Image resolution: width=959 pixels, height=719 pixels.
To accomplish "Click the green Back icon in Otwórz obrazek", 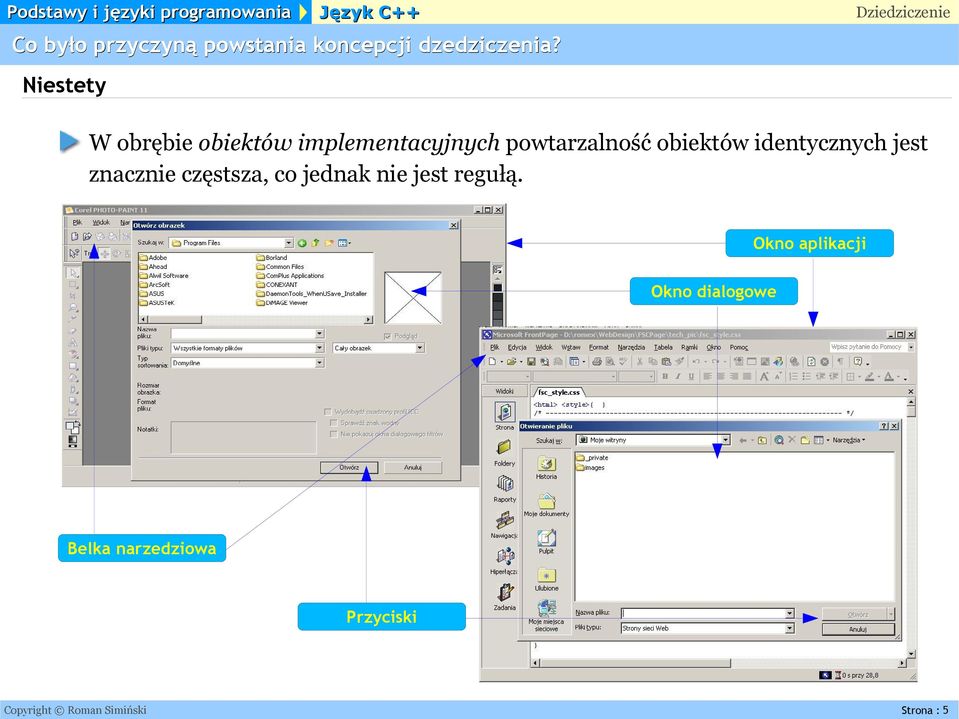I will coord(302,243).
